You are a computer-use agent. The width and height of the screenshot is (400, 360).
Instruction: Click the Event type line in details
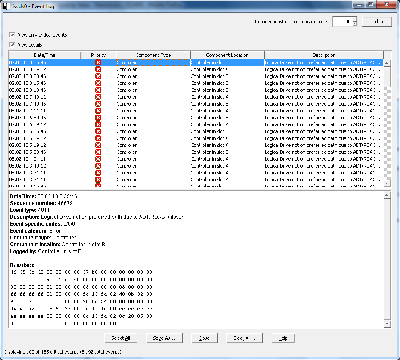30,210
